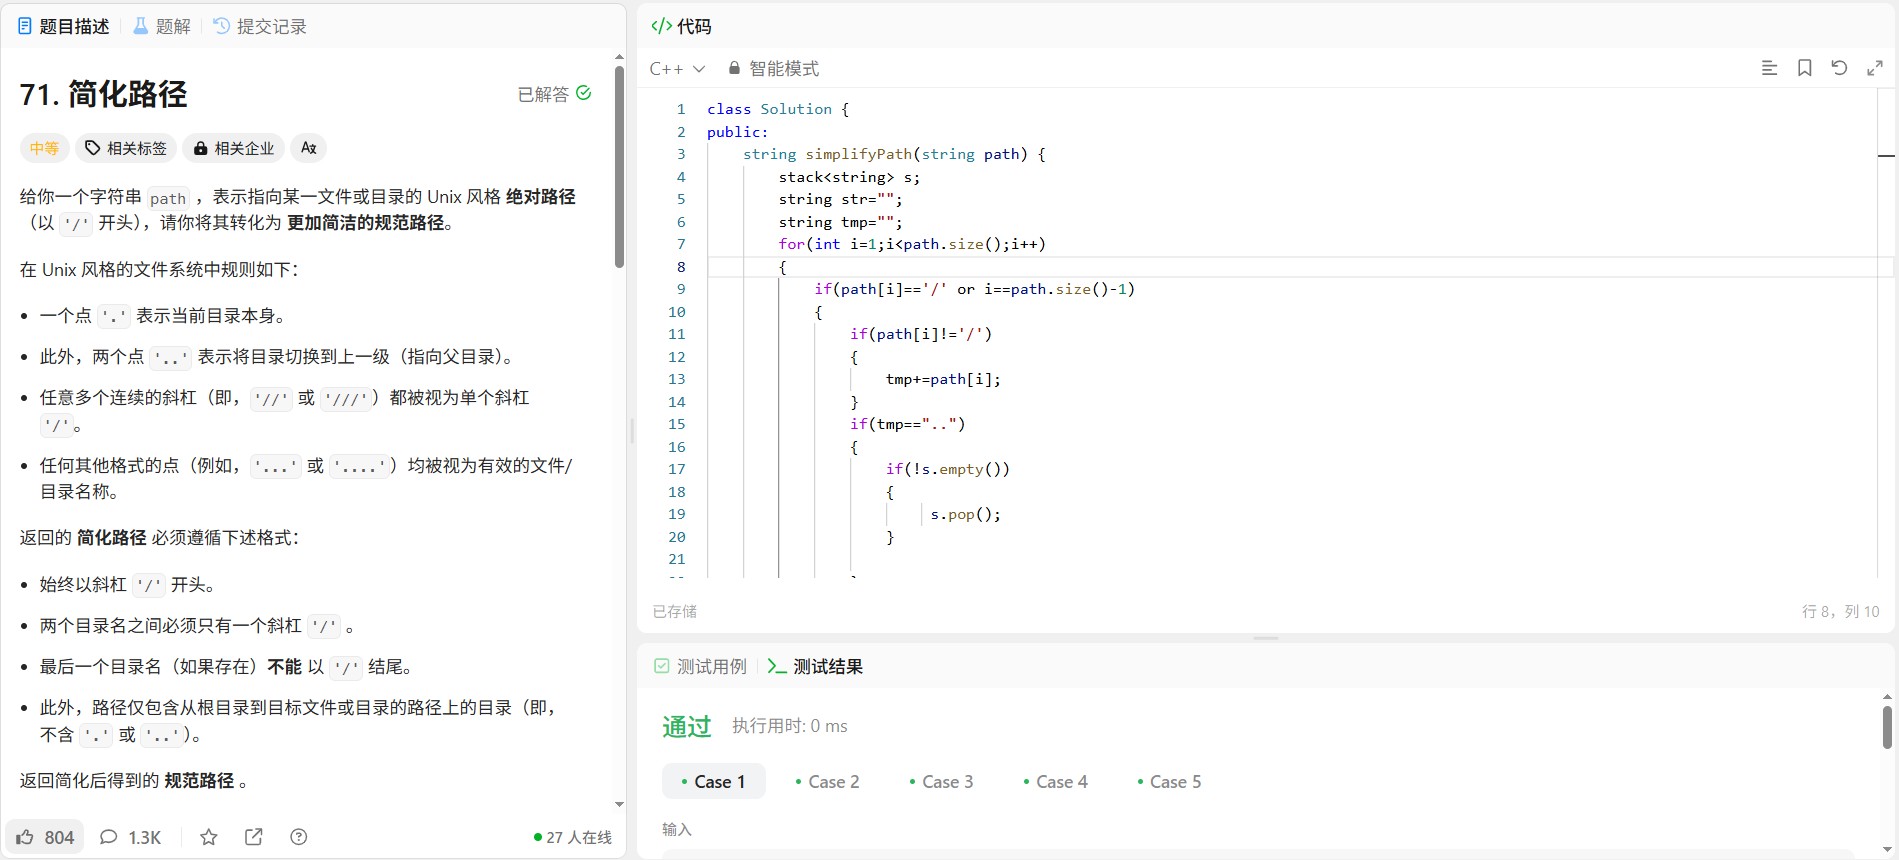
Task: Open the C++ language dropdown
Action: coord(677,69)
